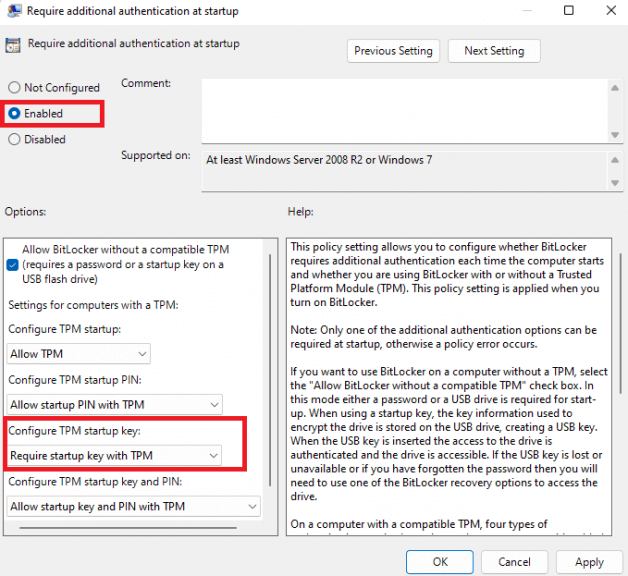Viewport: 628px width, 576px height.
Task: Click the Cancel button
Action: [x=514, y=562]
